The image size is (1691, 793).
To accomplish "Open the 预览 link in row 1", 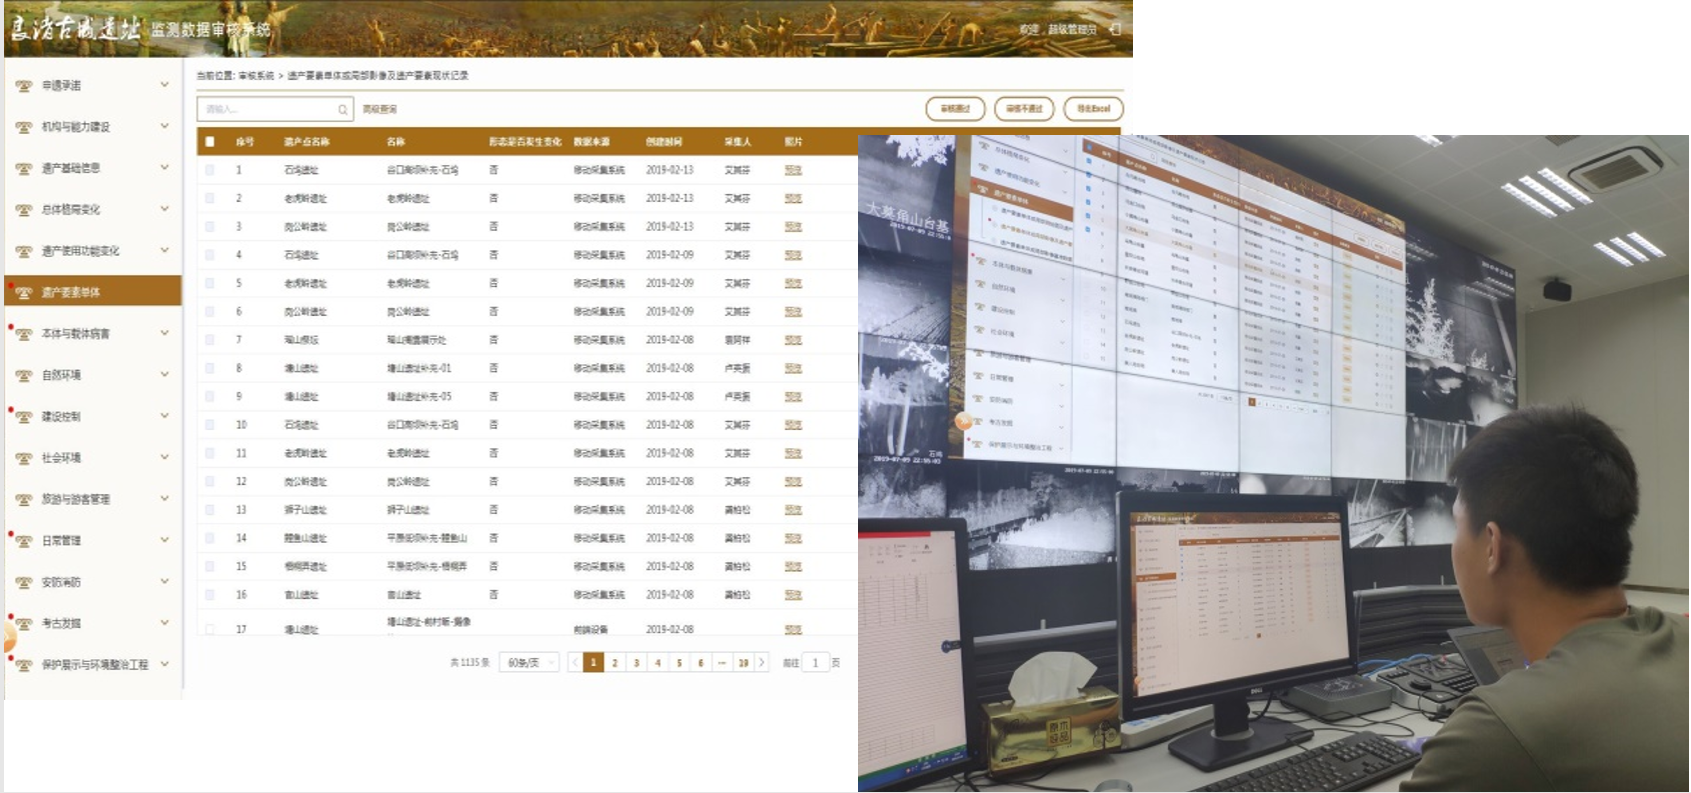I will point(793,170).
